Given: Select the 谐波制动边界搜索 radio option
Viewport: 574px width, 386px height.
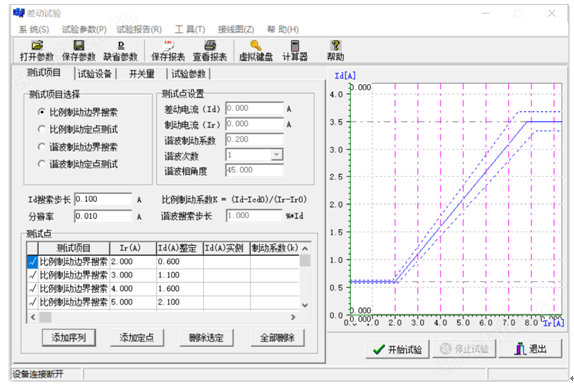Looking at the screenshot, I should (x=42, y=146).
